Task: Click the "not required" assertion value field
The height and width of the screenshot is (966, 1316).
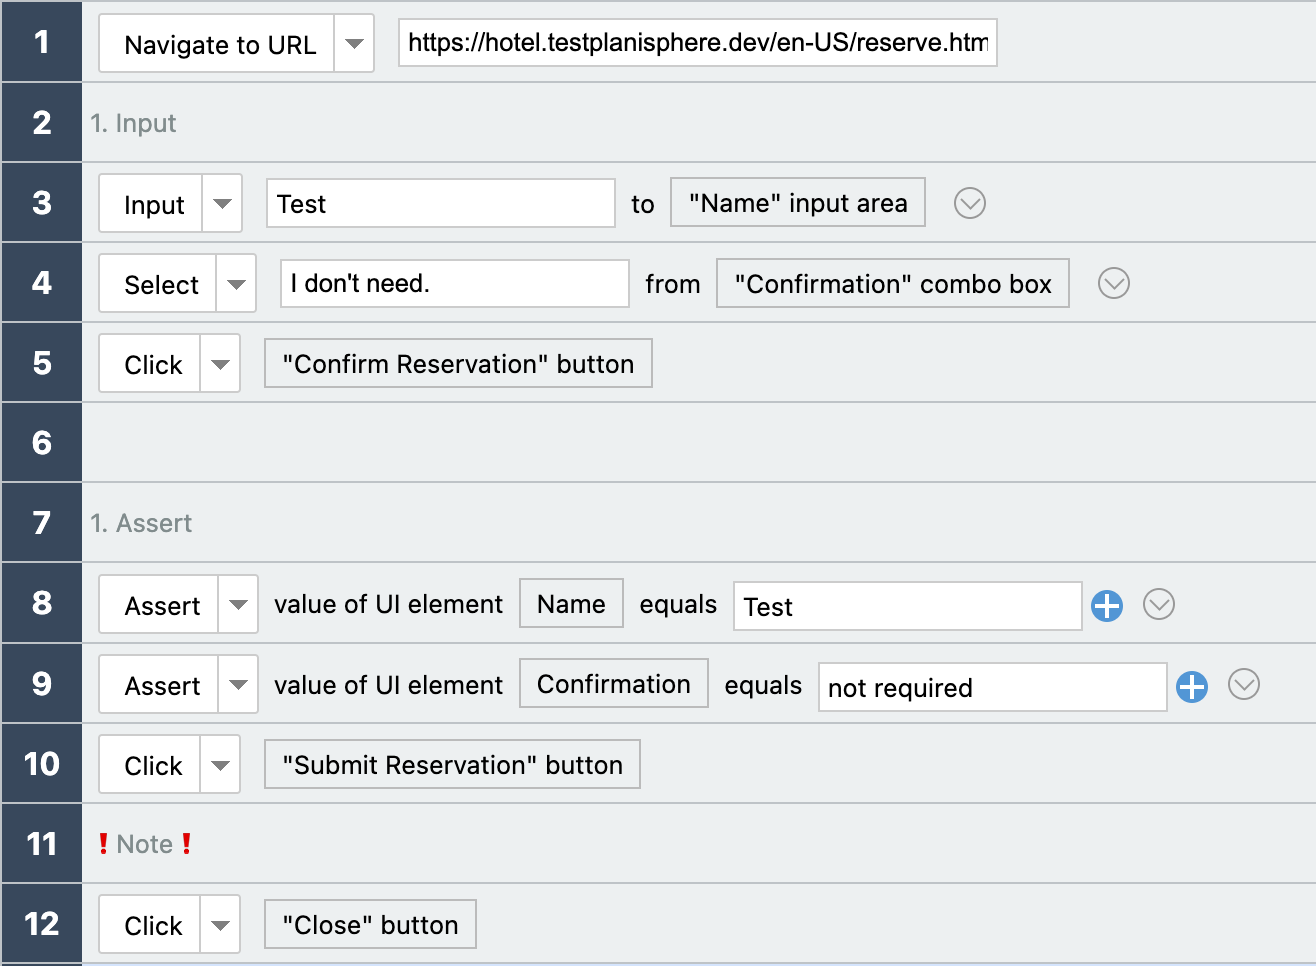Action: click(x=992, y=687)
